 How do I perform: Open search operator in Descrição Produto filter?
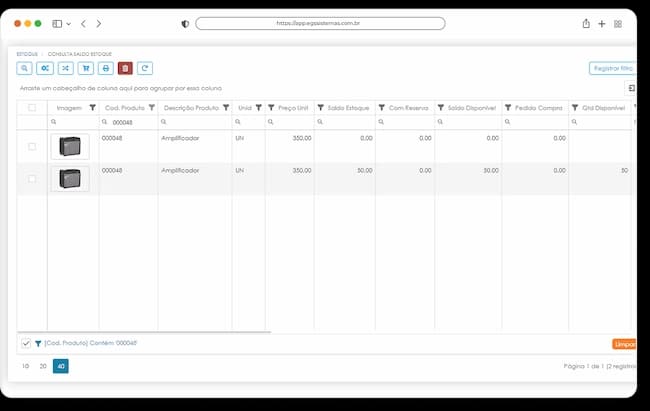pyautogui.click(x=163, y=122)
